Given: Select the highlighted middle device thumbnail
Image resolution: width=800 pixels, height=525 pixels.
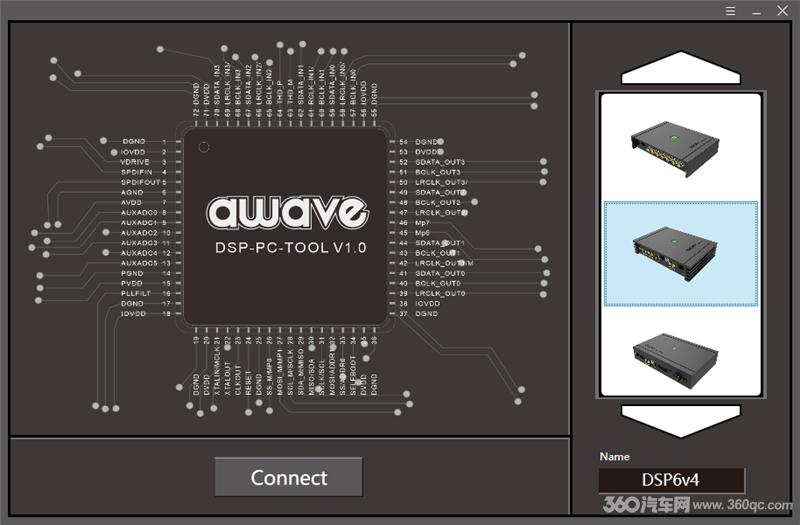Looking at the screenshot, I should pos(681,254).
